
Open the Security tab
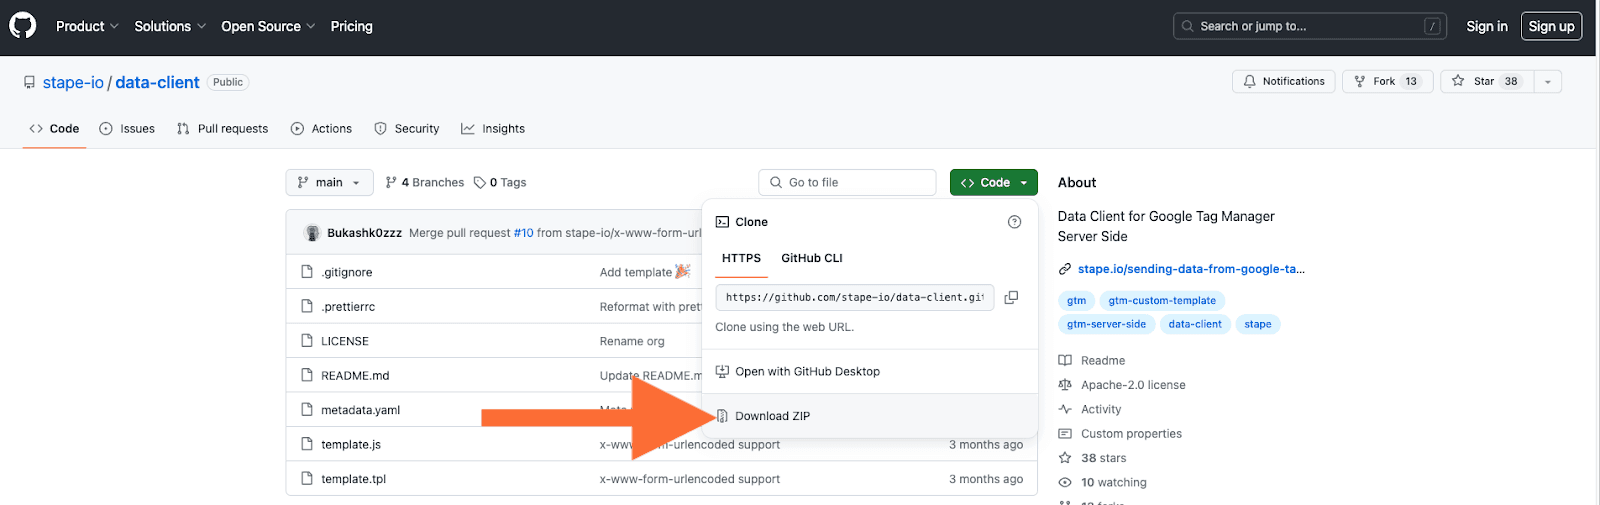[x=406, y=128]
